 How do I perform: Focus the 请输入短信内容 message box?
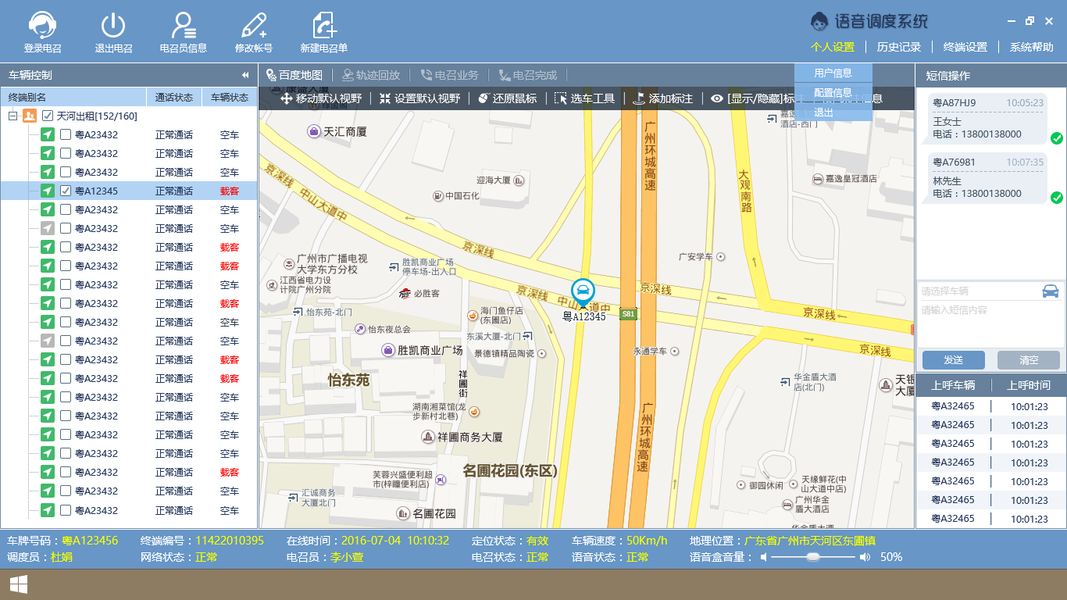(991, 324)
